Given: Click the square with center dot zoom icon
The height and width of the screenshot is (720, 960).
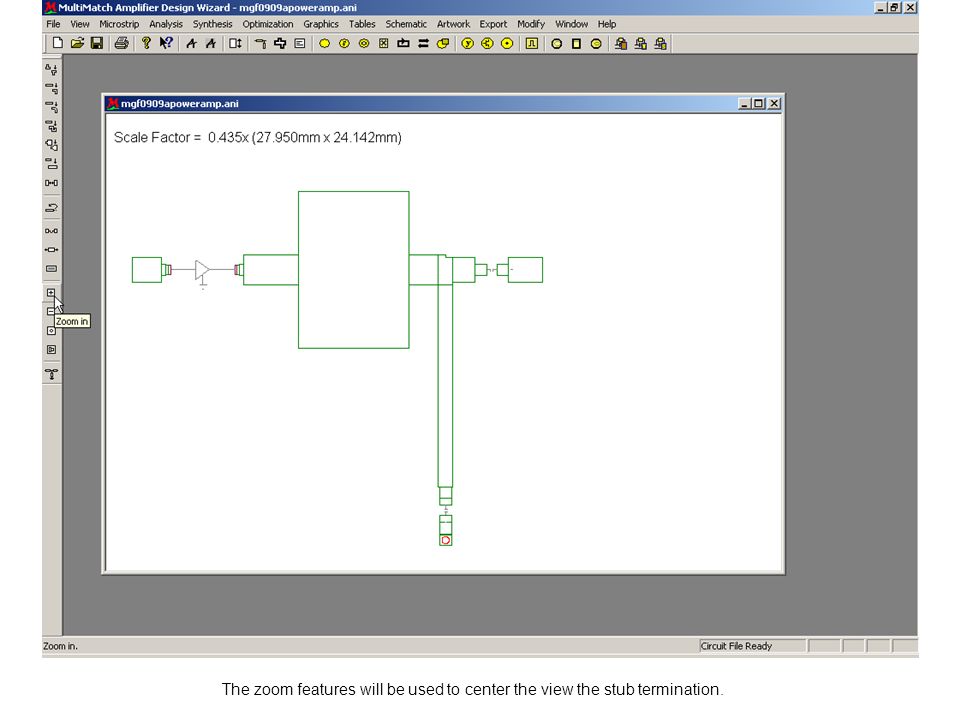Looking at the screenshot, I should [51, 331].
